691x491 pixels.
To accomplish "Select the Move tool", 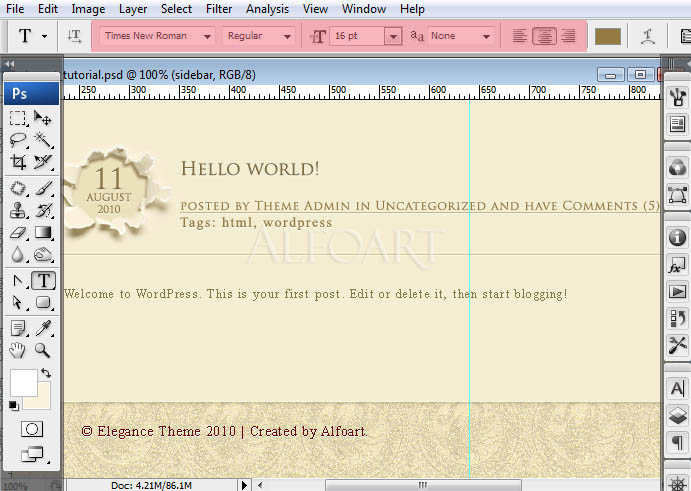I will [43, 118].
